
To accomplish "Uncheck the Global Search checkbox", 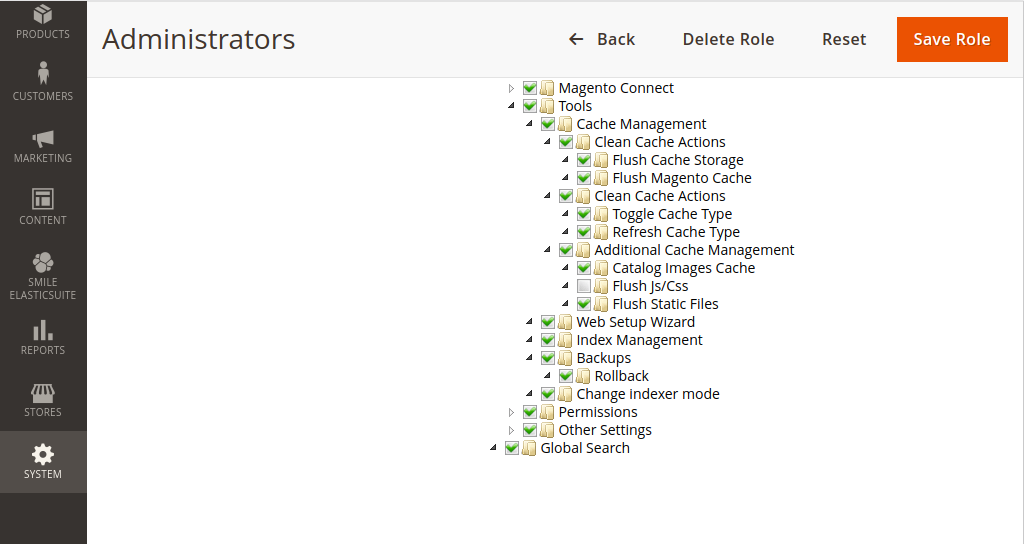I will click(512, 448).
